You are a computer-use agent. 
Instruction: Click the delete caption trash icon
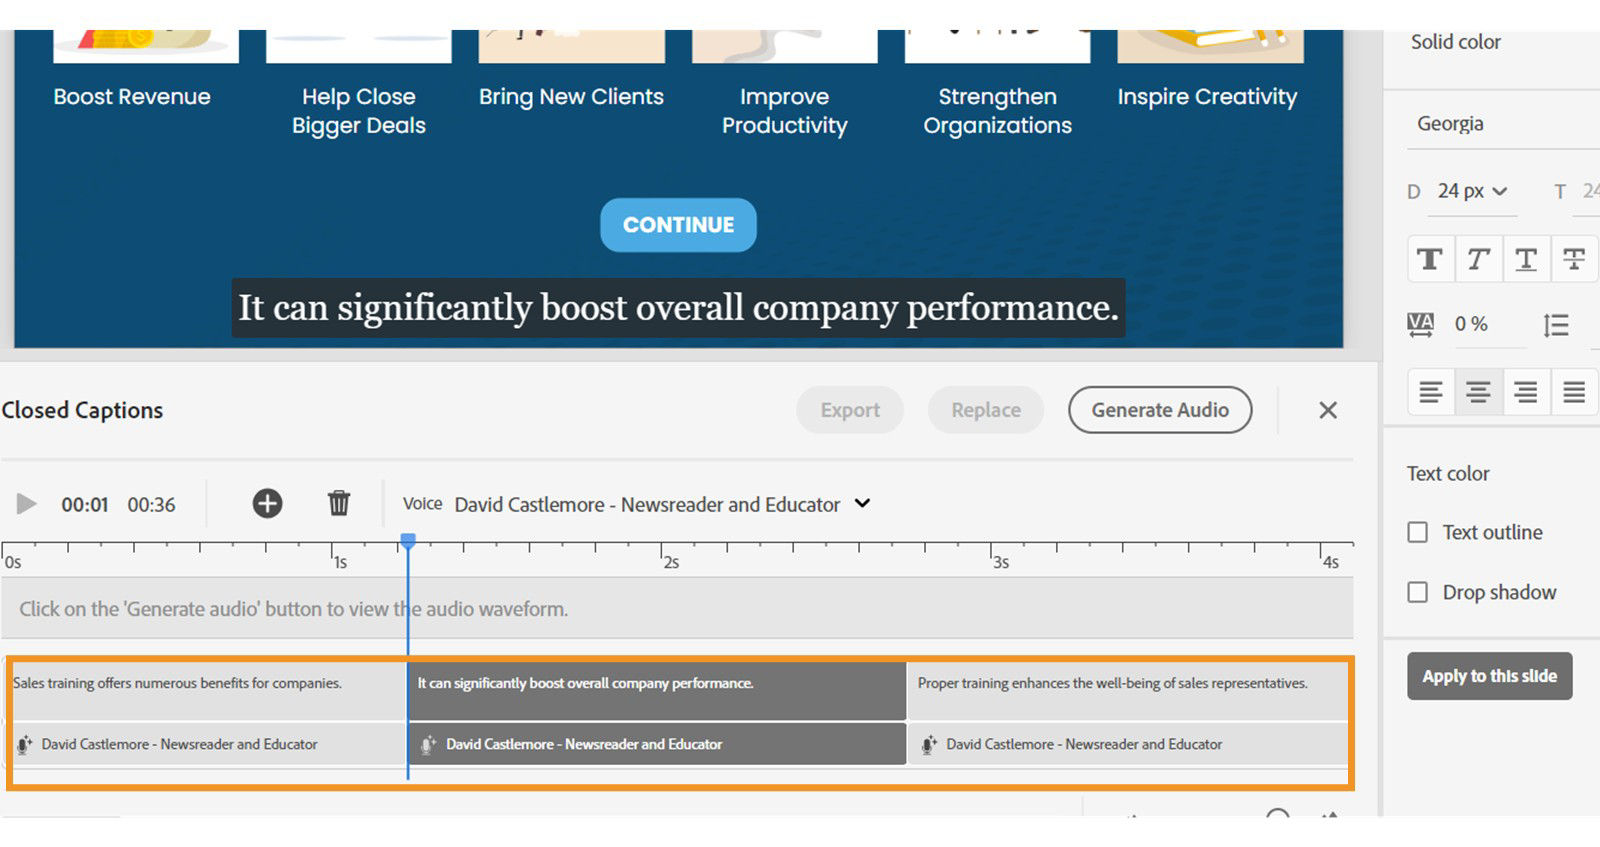point(339,503)
